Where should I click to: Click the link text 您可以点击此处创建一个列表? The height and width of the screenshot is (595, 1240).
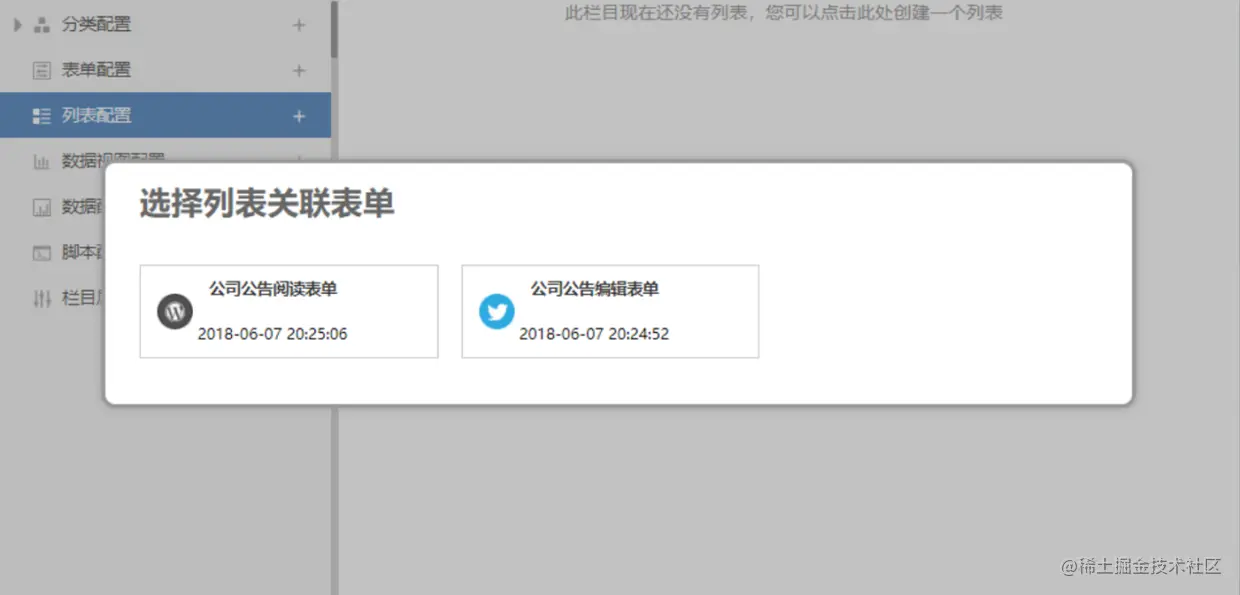point(884,13)
